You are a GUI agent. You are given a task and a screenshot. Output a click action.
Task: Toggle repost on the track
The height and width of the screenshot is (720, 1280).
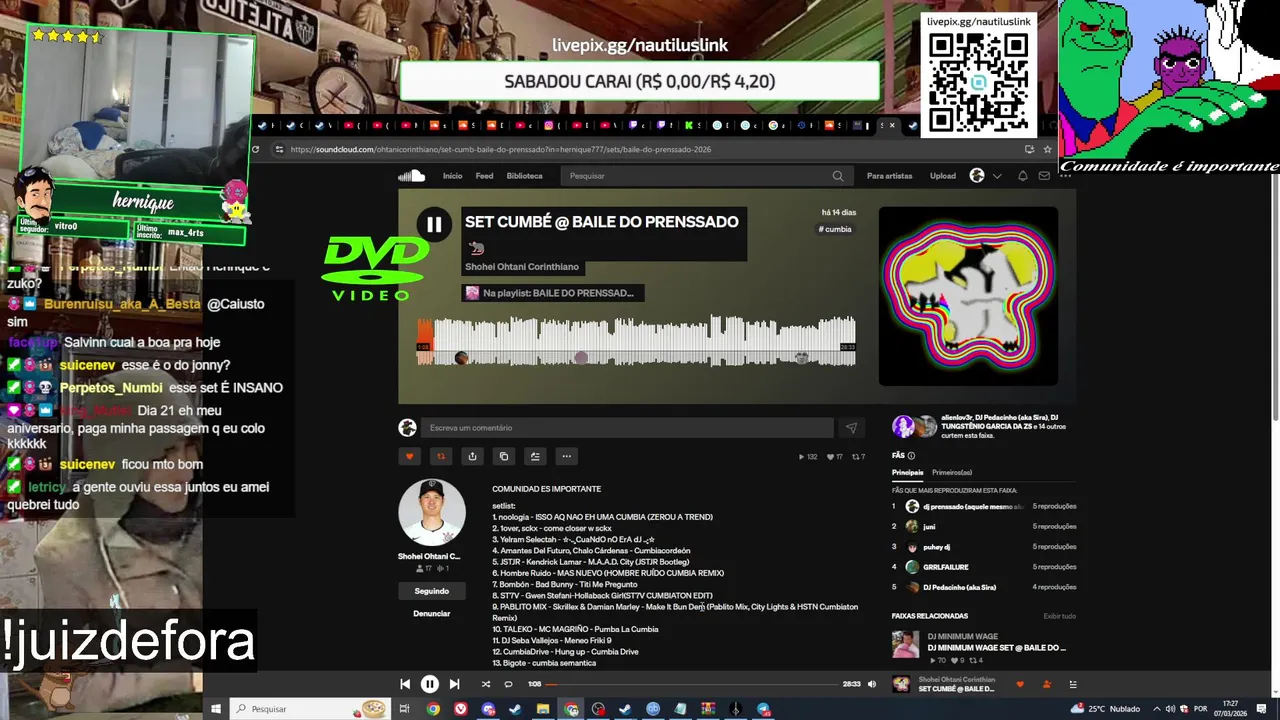pyautogui.click(x=440, y=456)
